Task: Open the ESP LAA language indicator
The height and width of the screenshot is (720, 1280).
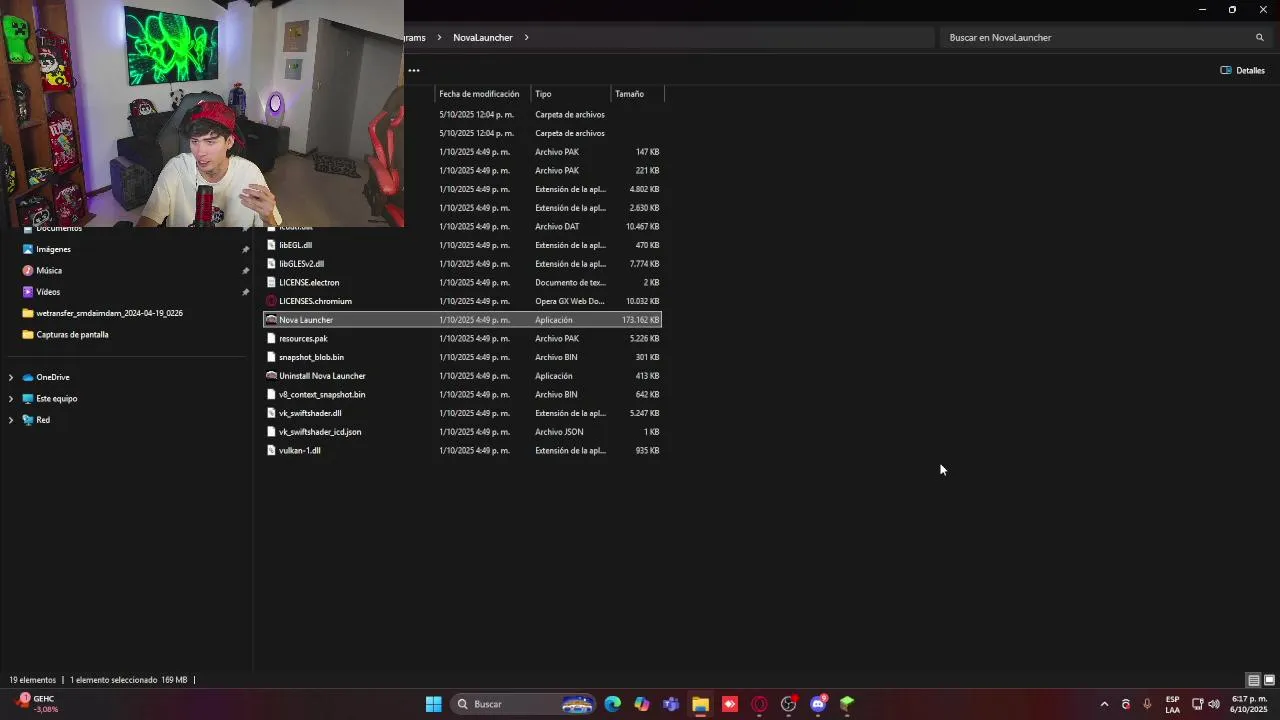Action: 1172,704
